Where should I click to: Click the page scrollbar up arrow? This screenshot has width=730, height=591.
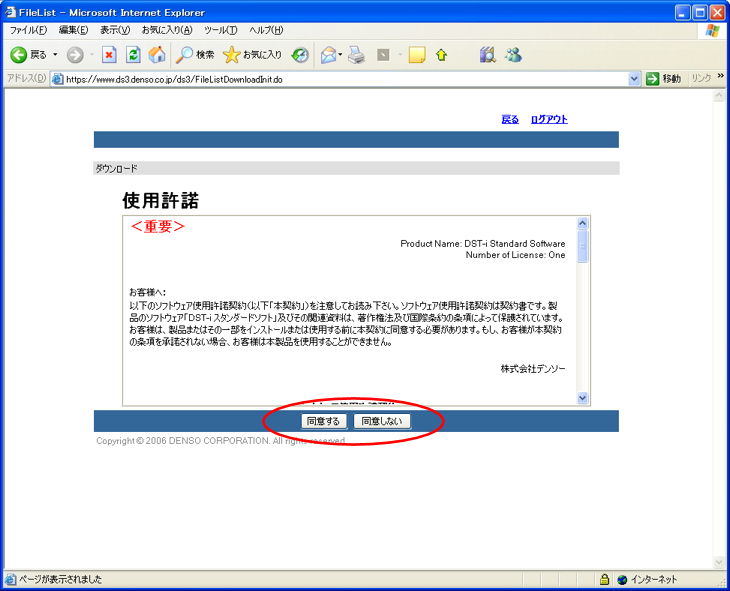point(719,95)
